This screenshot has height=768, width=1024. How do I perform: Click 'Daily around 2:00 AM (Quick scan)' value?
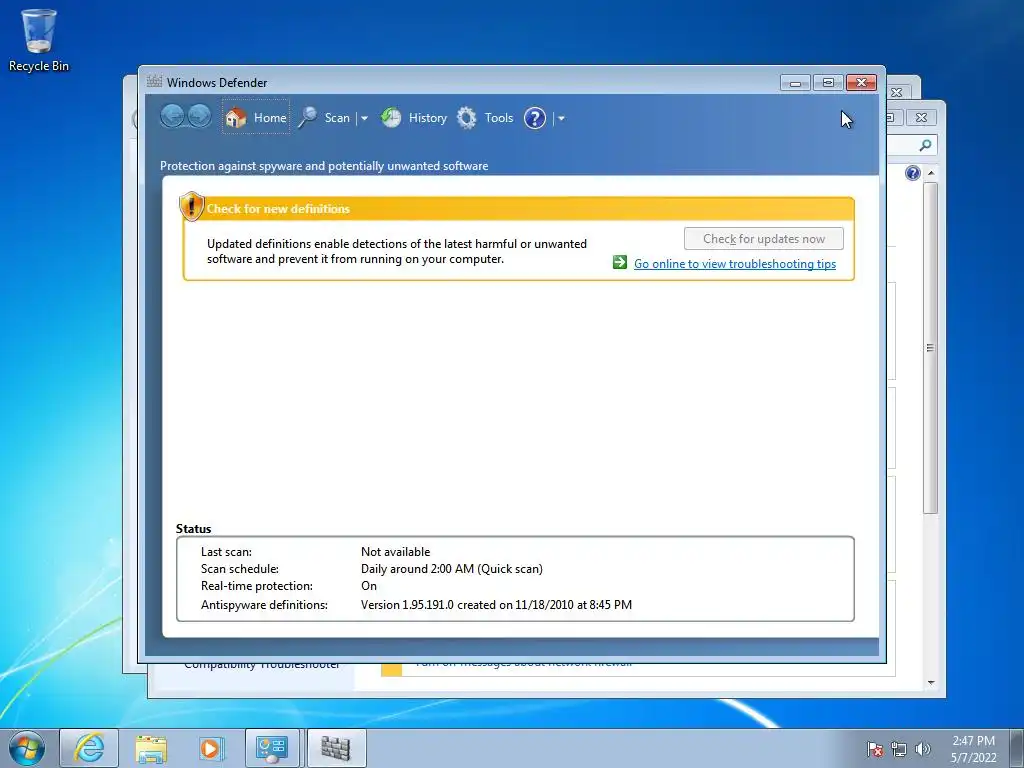(452, 569)
